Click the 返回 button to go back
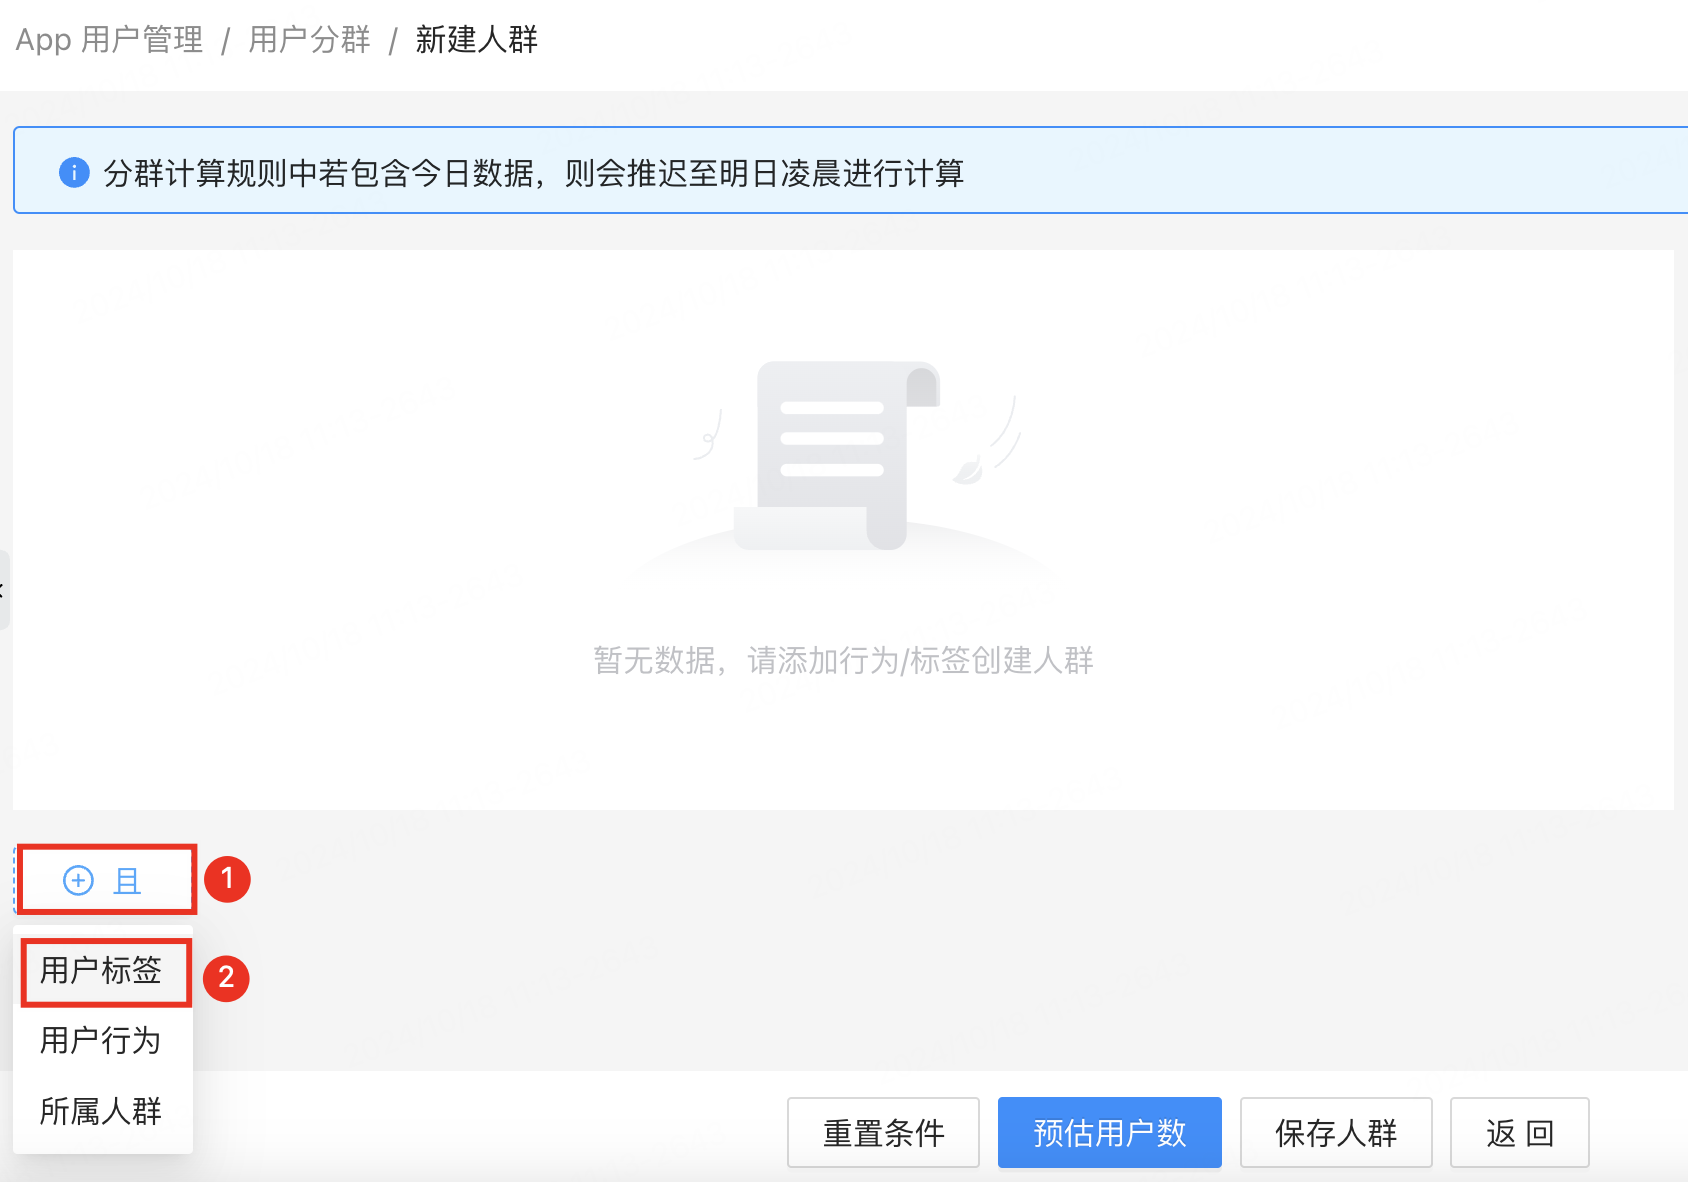 tap(1519, 1133)
